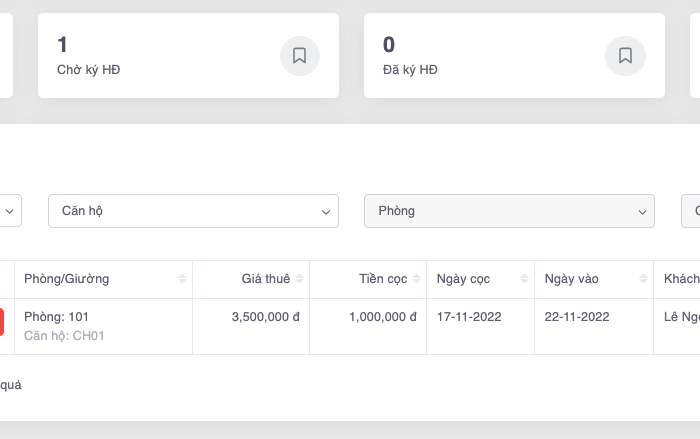Click the bookmark icon on Chờ ký HĐ card
Viewport: 700px width, 439px height.
coord(299,56)
